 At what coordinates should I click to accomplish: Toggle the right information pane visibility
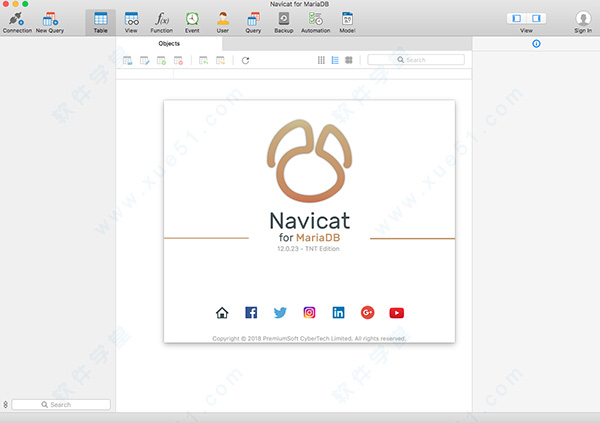[x=536, y=18]
